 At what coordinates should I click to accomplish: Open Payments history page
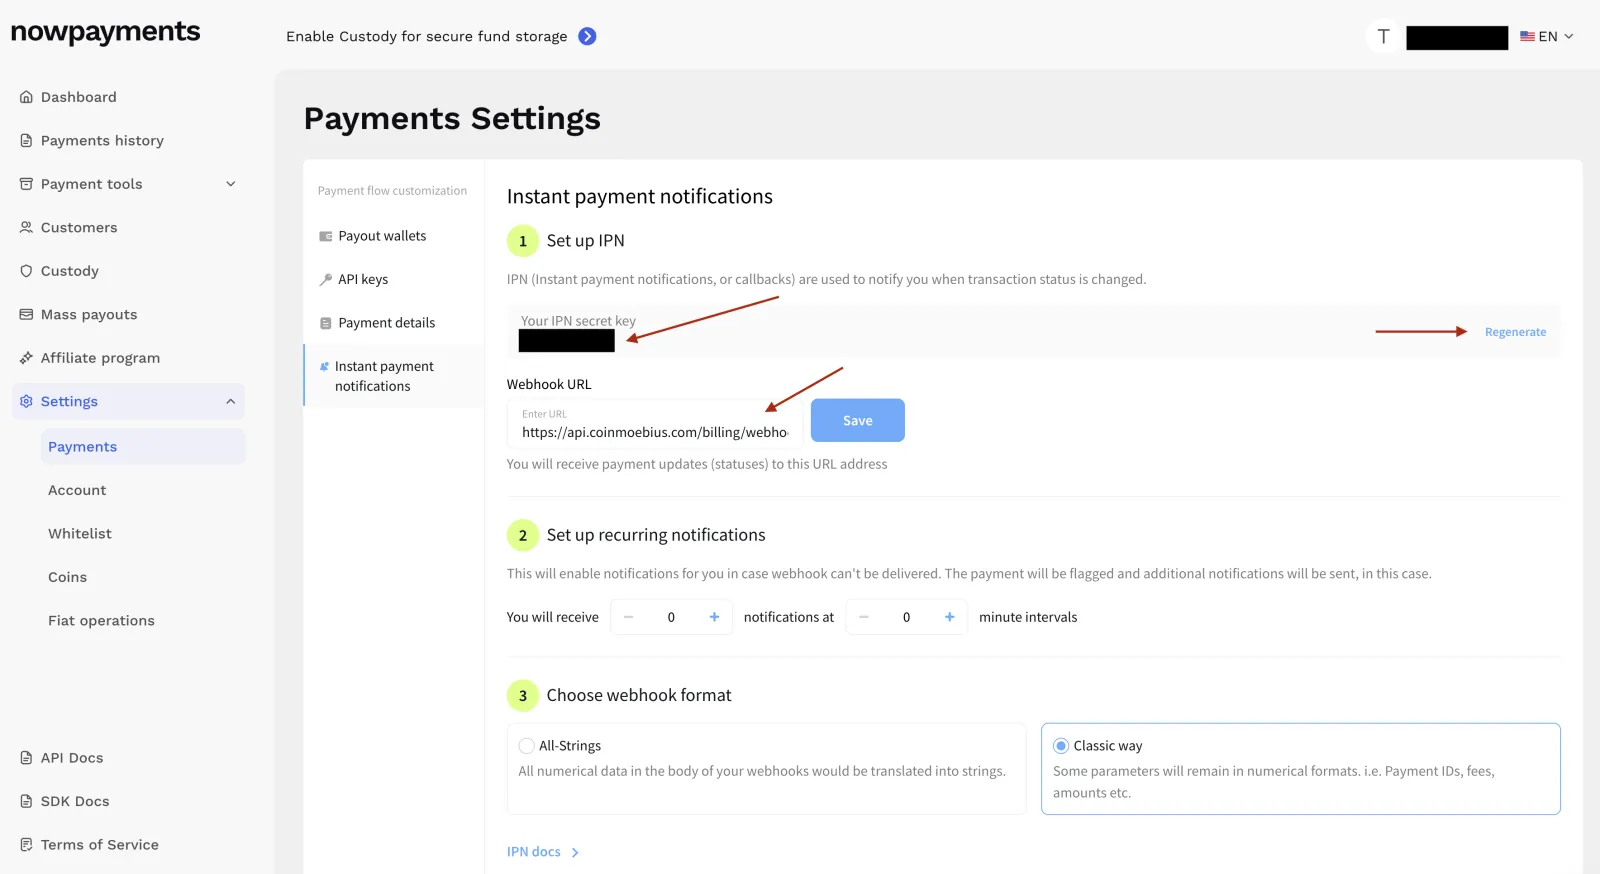tap(102, 141)
